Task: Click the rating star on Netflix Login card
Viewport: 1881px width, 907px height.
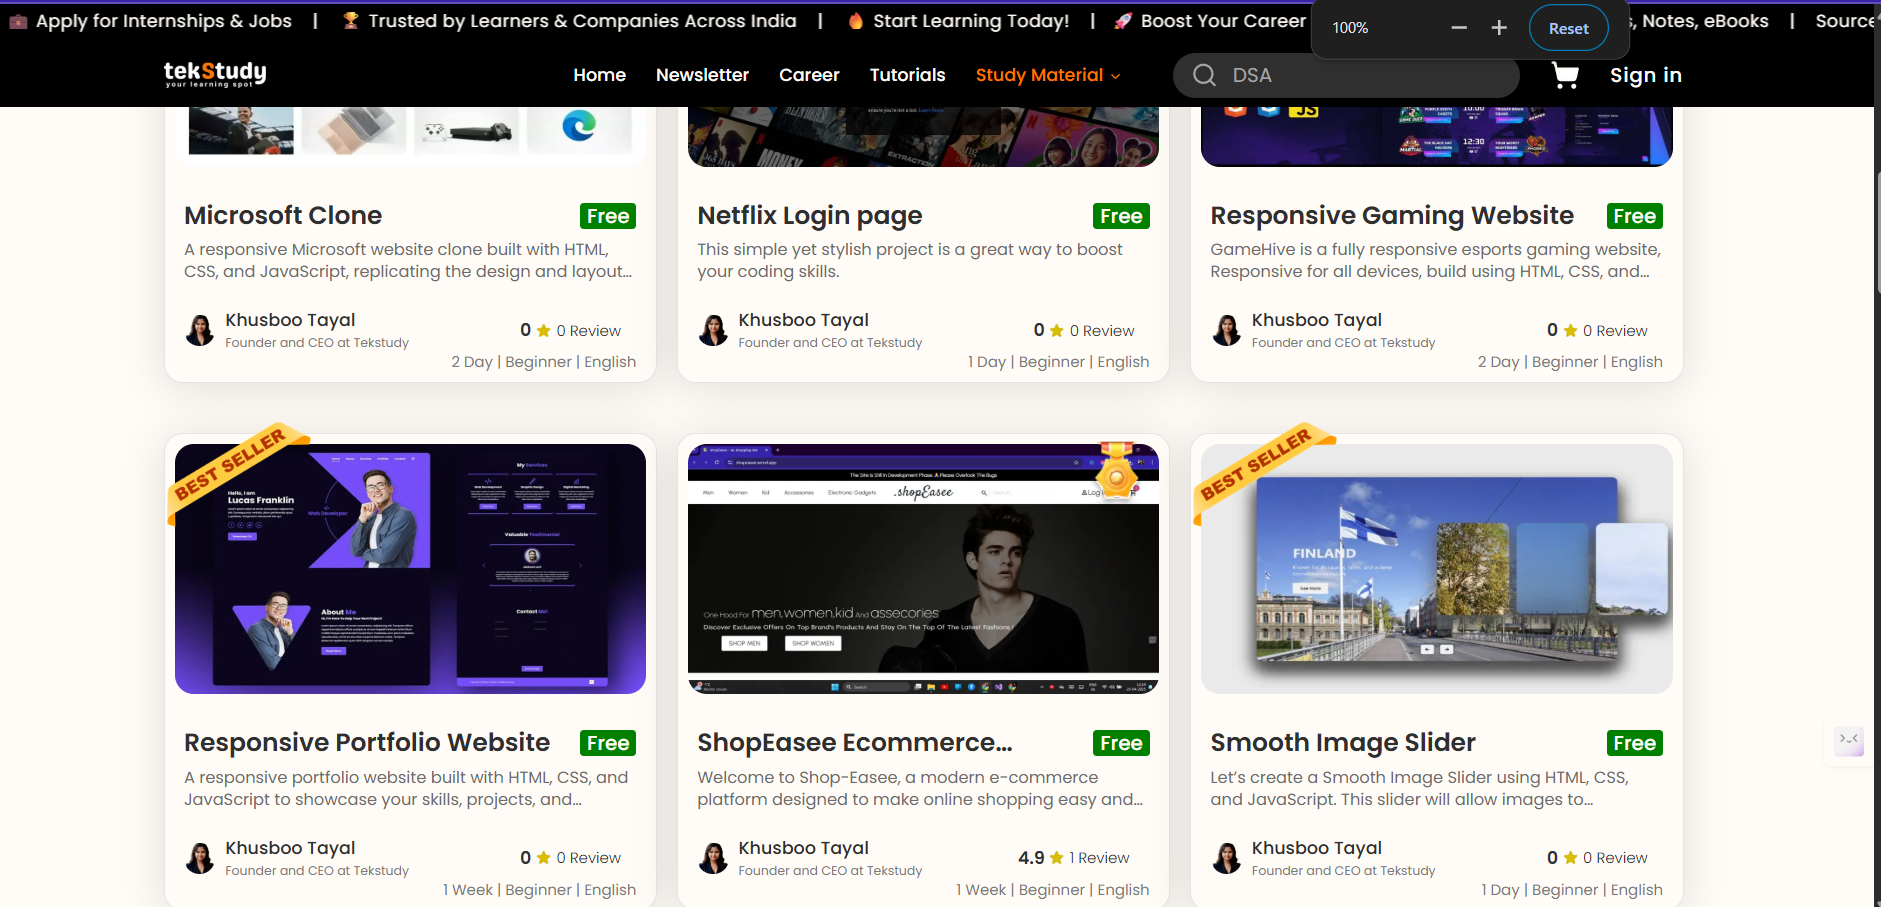Action: (1057, 331)
